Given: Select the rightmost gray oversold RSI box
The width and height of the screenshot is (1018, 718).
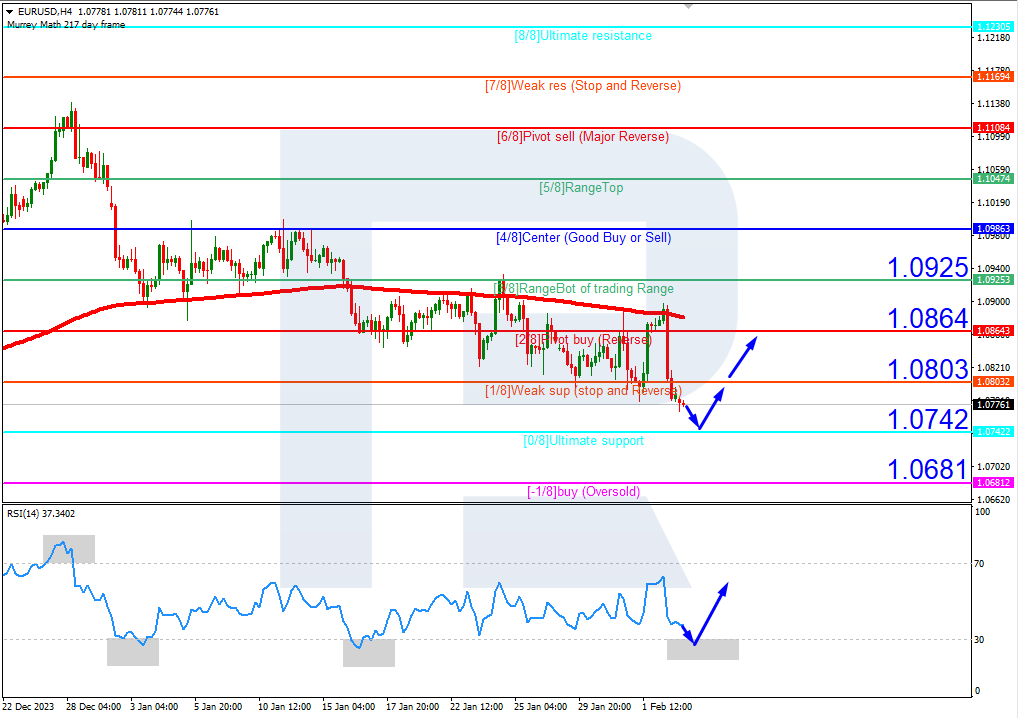Looking at the screenshot, I should (x=703, y=649).
